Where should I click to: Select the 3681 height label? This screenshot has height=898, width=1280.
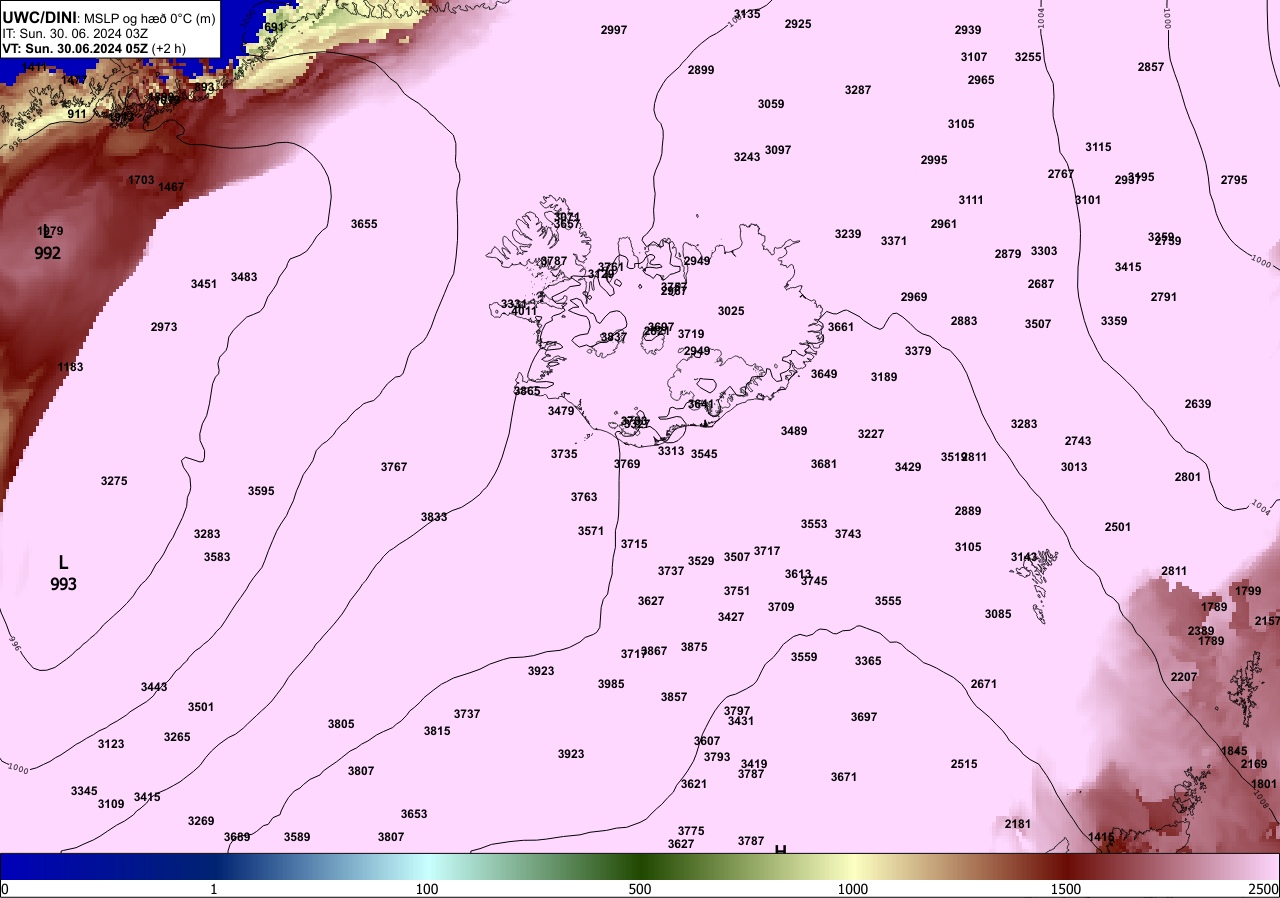click(824, 464)
